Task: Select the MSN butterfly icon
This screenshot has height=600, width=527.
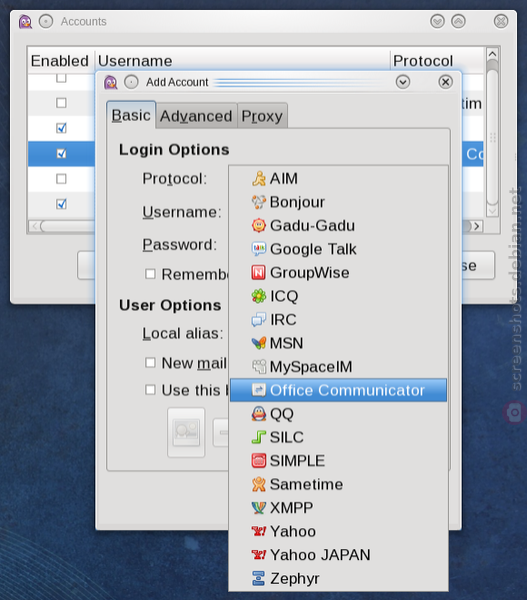Action: tap(259, 343)
